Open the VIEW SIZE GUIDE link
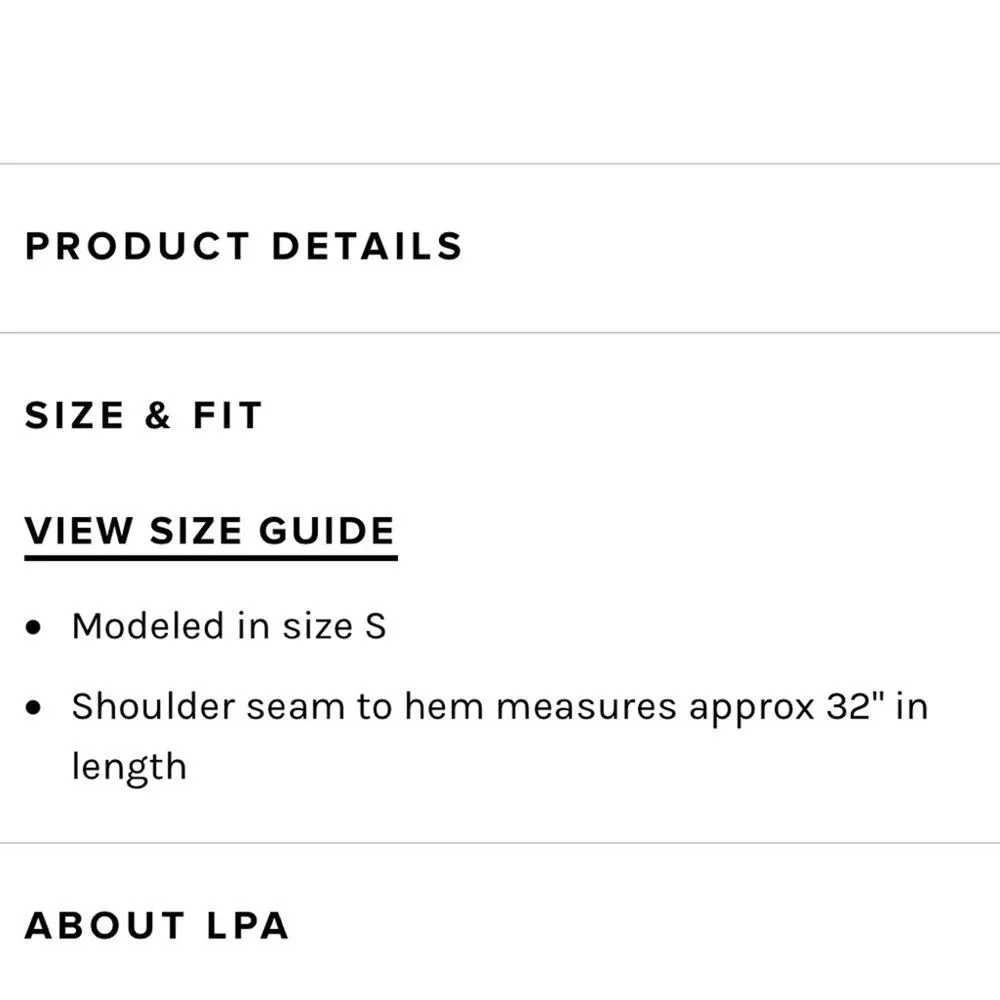This screenshot has width=1000, height=1000. coord(209,530)
